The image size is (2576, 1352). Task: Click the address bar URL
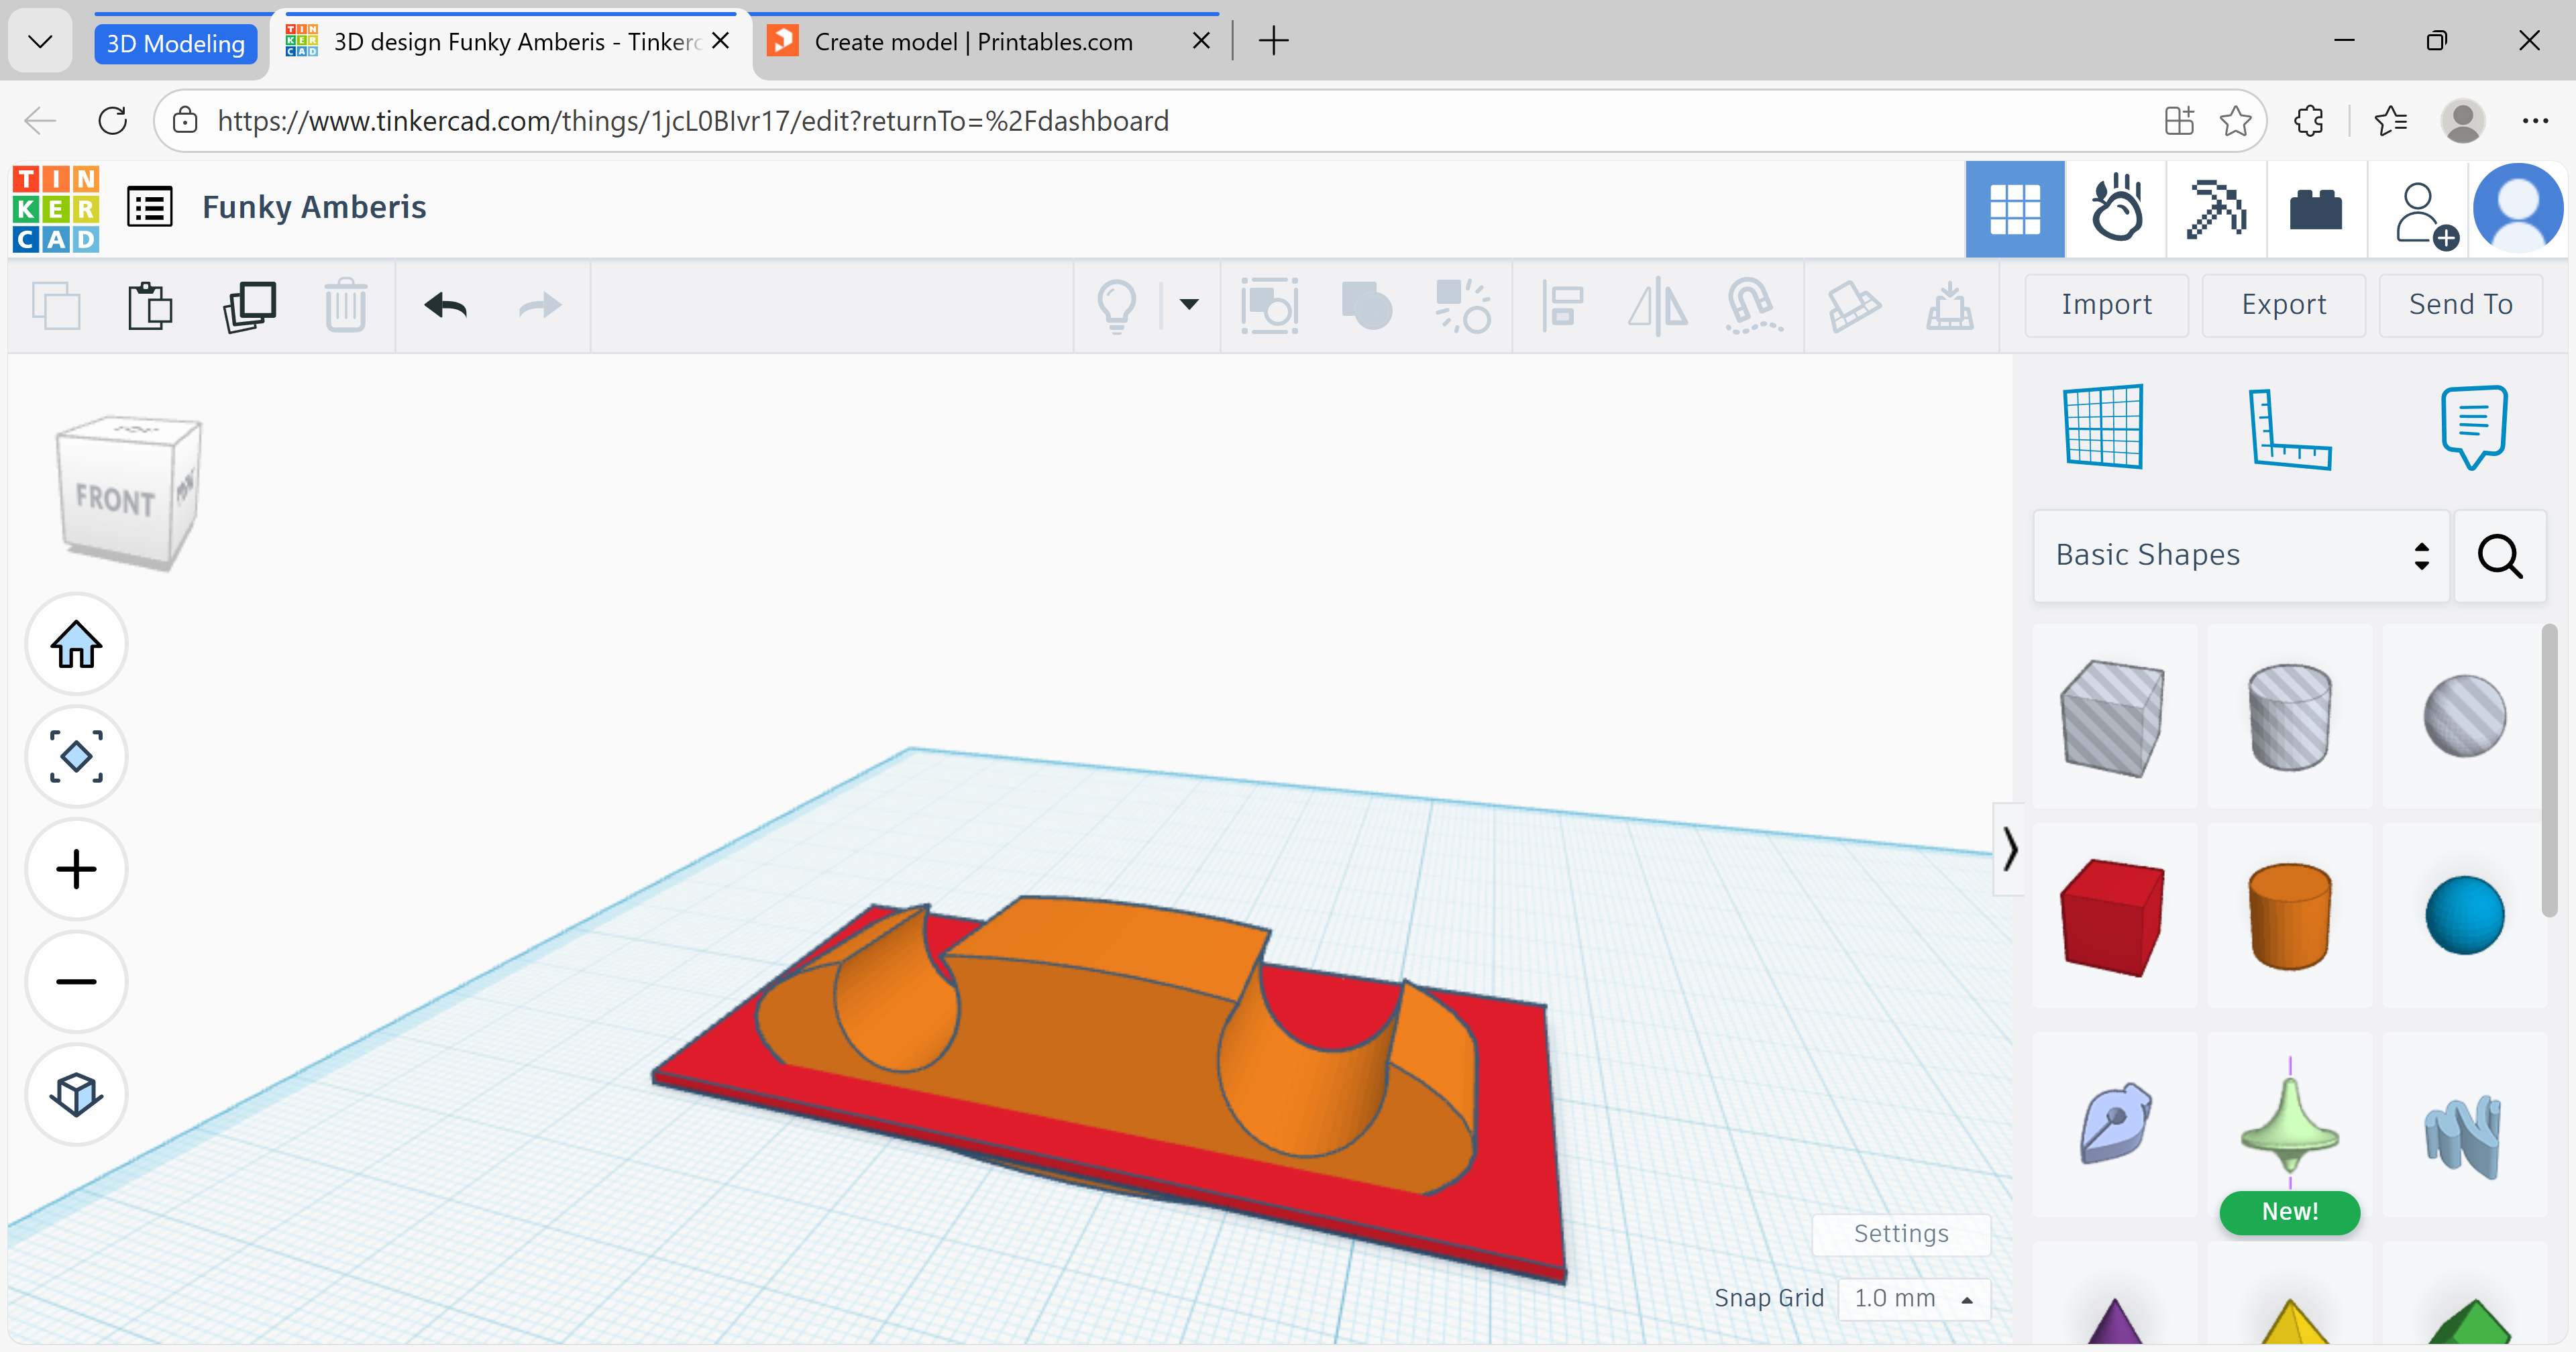click(x=693, y=121)
